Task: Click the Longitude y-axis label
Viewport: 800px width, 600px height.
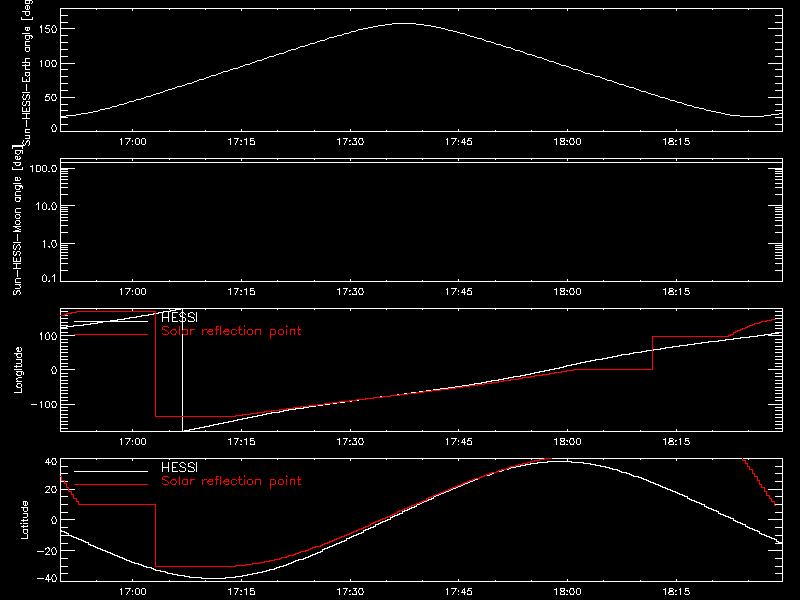Action: click(x=18, y=370)
